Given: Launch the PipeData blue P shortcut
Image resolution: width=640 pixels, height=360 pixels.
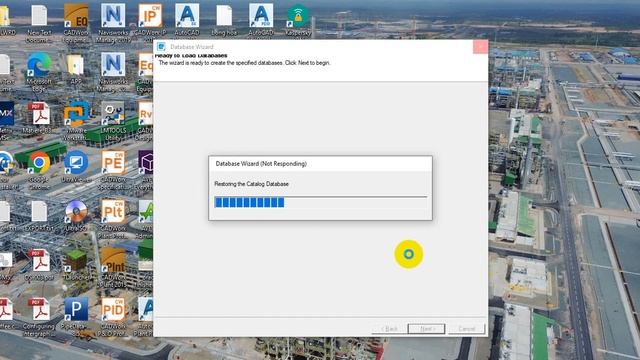Looking at the screenshot, I should [x=76, y=309].
